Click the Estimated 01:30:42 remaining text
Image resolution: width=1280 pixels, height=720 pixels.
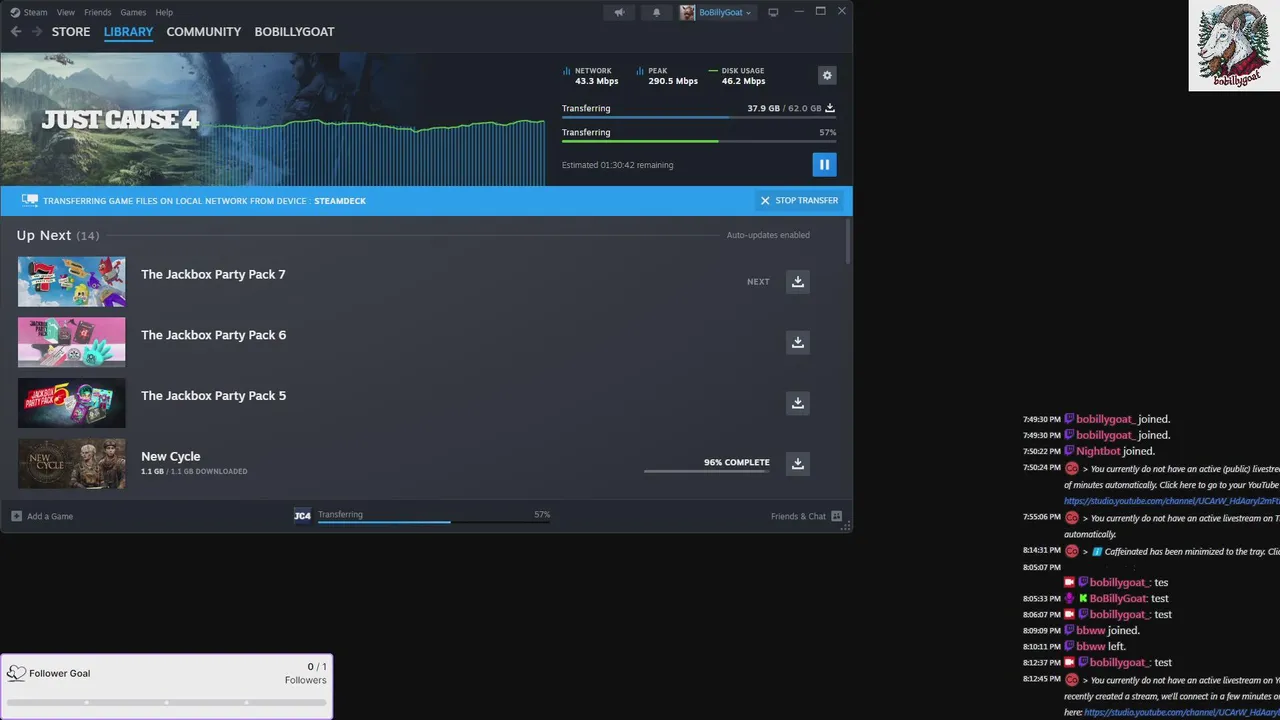[x=617, y=165]
